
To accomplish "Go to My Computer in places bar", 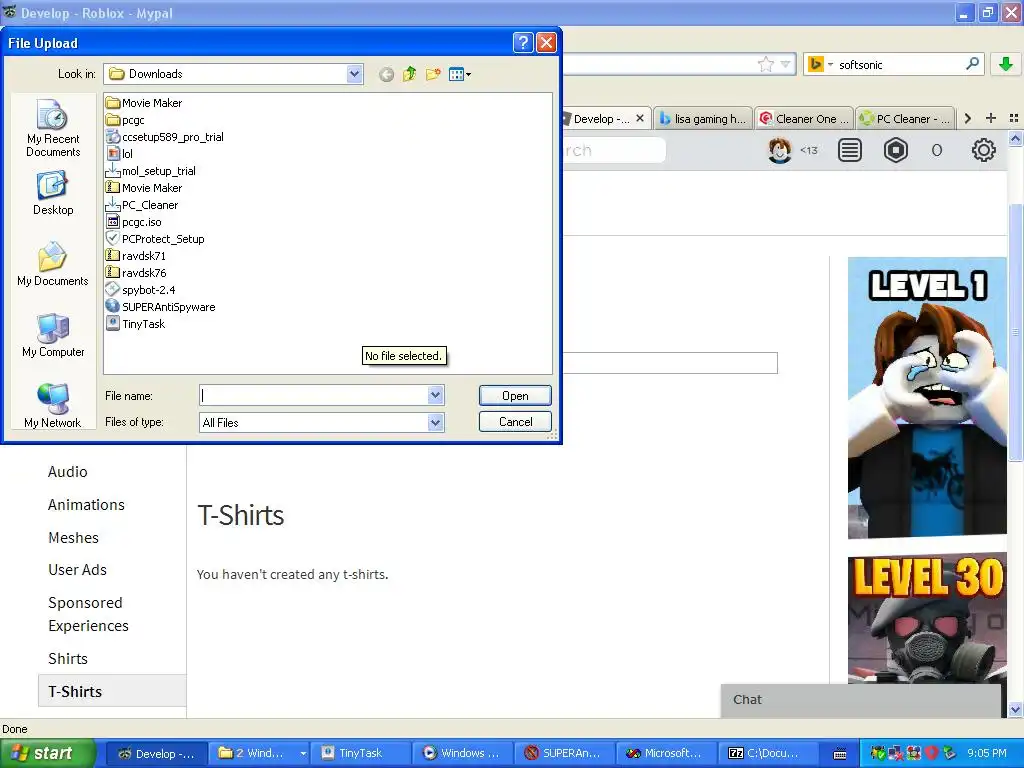I will tap(53, 336).
